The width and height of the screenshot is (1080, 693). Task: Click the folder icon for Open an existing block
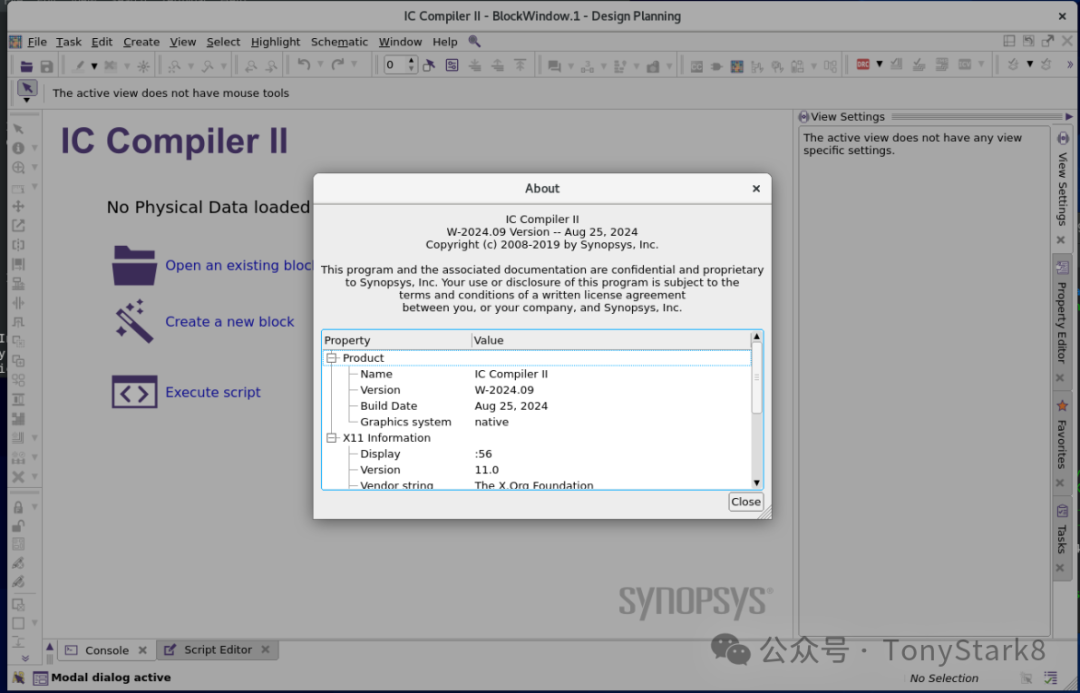134,265
